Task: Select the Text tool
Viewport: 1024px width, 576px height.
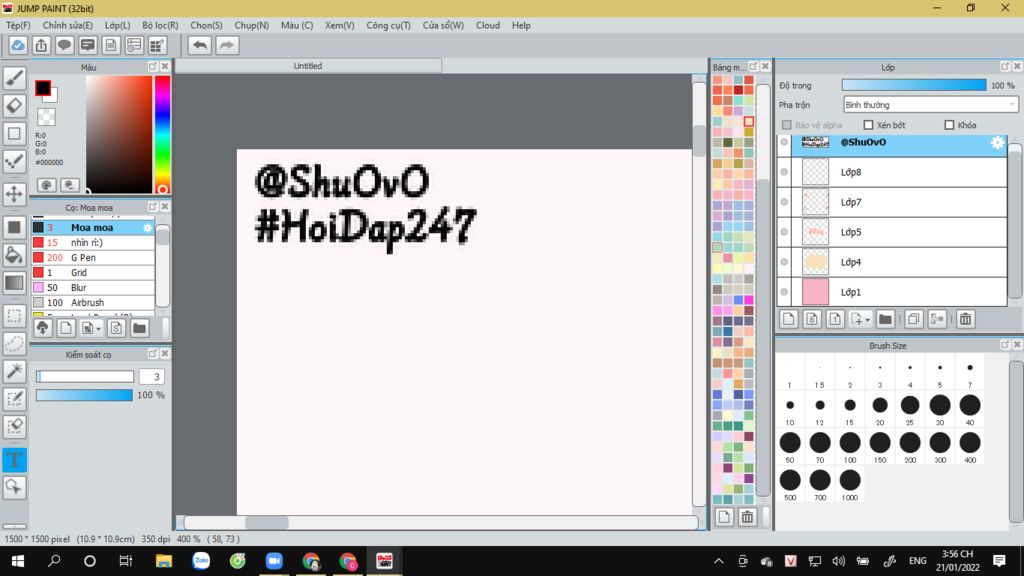Action: tap(14, 460)
